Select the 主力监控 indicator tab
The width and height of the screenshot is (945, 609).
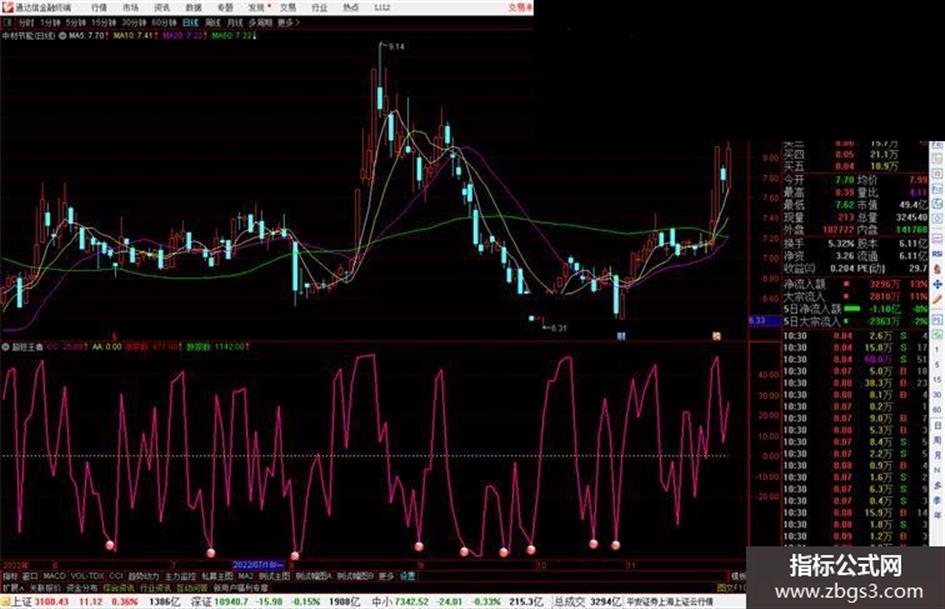(180, 576)
